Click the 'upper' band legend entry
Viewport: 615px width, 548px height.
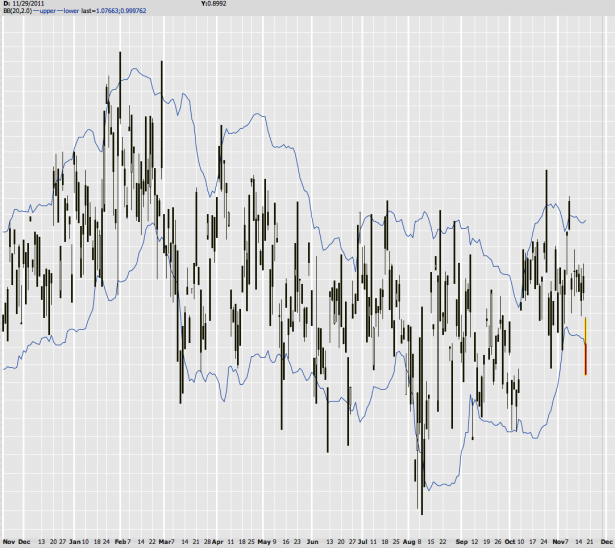coord(48,11)
